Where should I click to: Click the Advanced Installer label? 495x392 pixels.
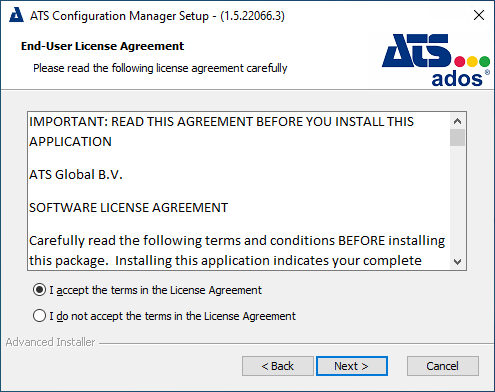pyautogui.click(x=50, y=342)
